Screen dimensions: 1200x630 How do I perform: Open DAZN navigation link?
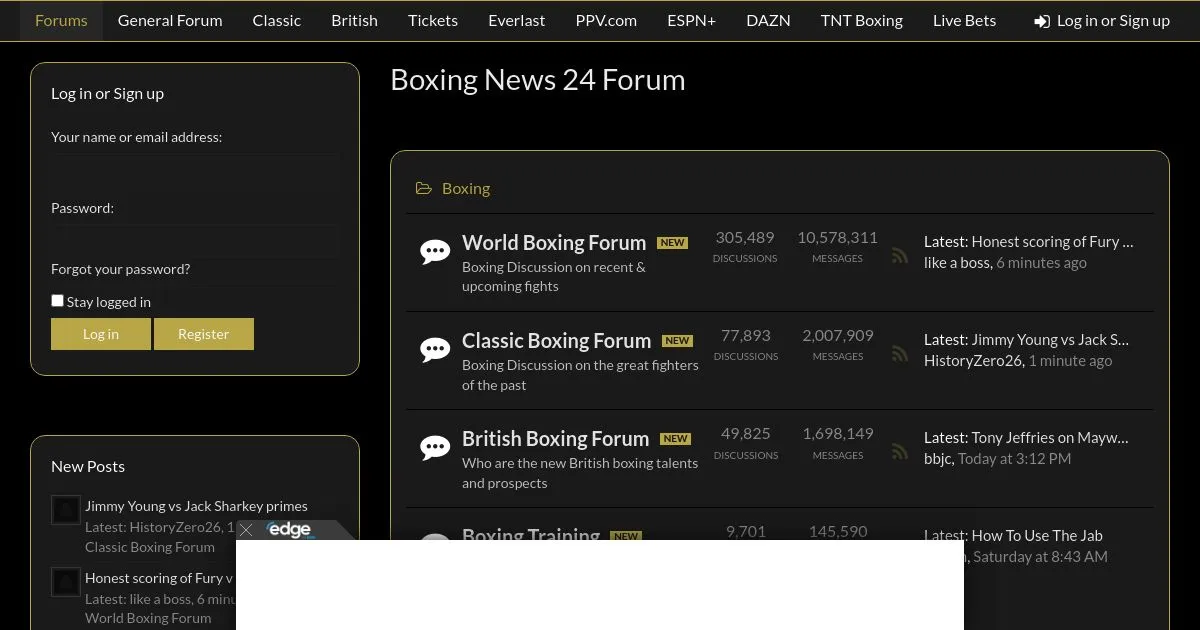pyautogui.click(x=768, y=20)
